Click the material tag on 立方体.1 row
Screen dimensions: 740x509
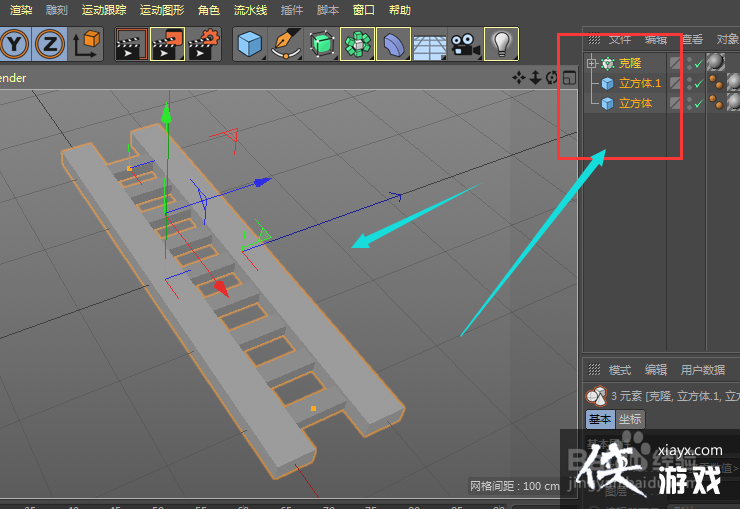pos(734,82)
